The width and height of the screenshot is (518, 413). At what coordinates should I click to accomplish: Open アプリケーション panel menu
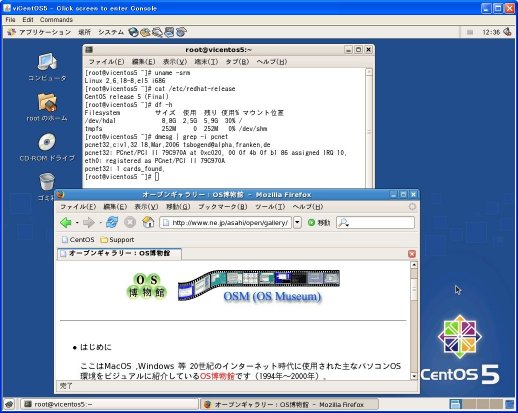coord(39,32)
